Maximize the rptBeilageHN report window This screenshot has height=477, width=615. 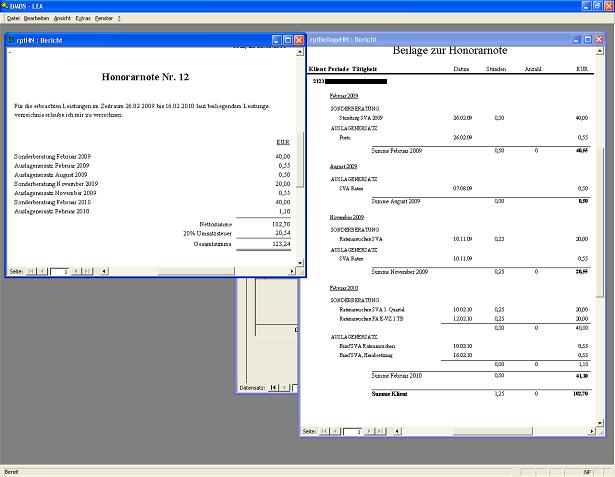tap(588, 39)
